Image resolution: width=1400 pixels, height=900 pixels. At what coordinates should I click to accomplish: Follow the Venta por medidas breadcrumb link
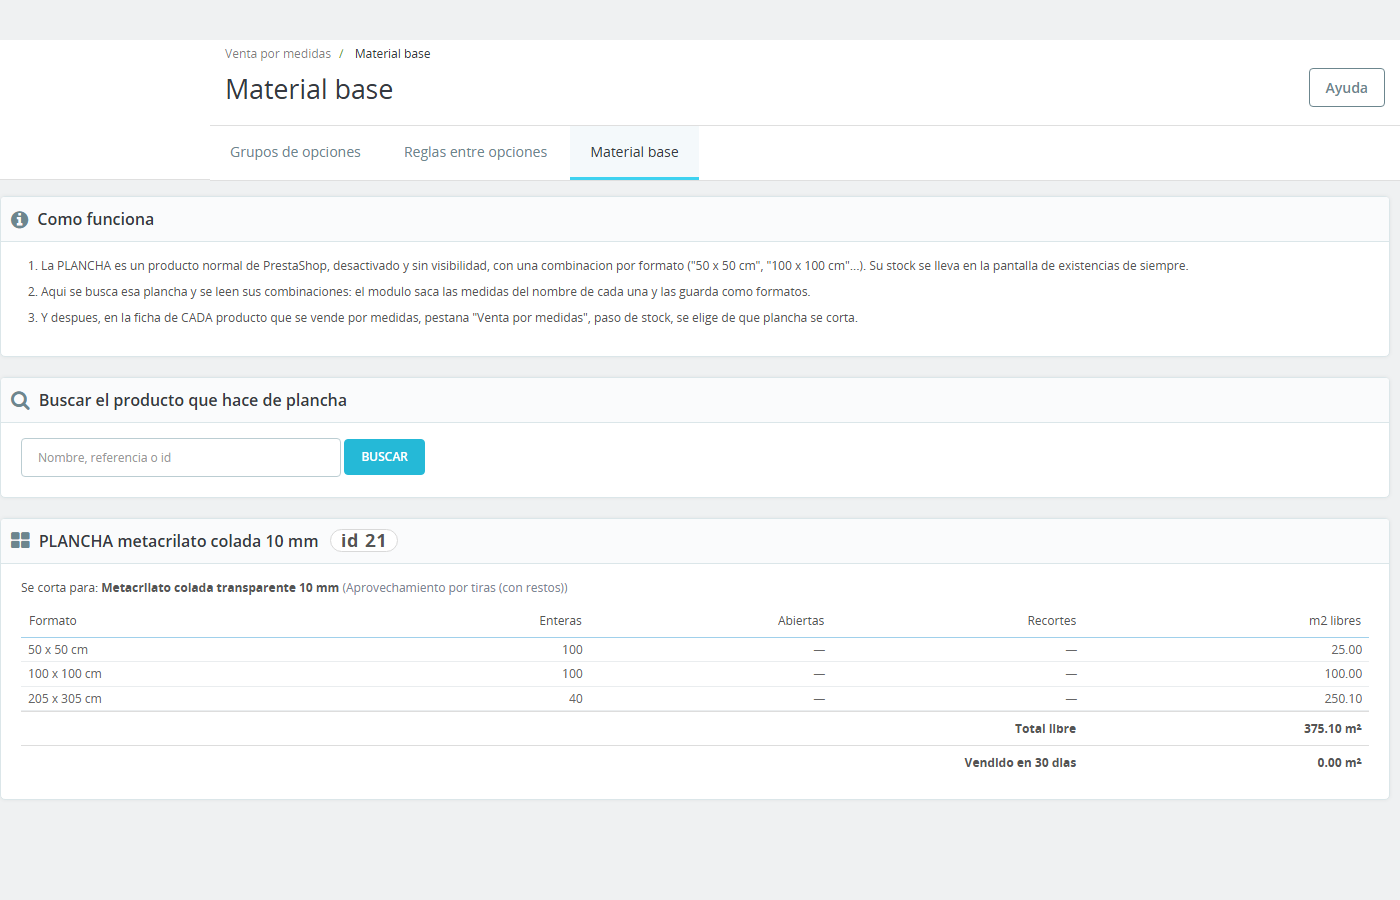click(x=278, y=54)
